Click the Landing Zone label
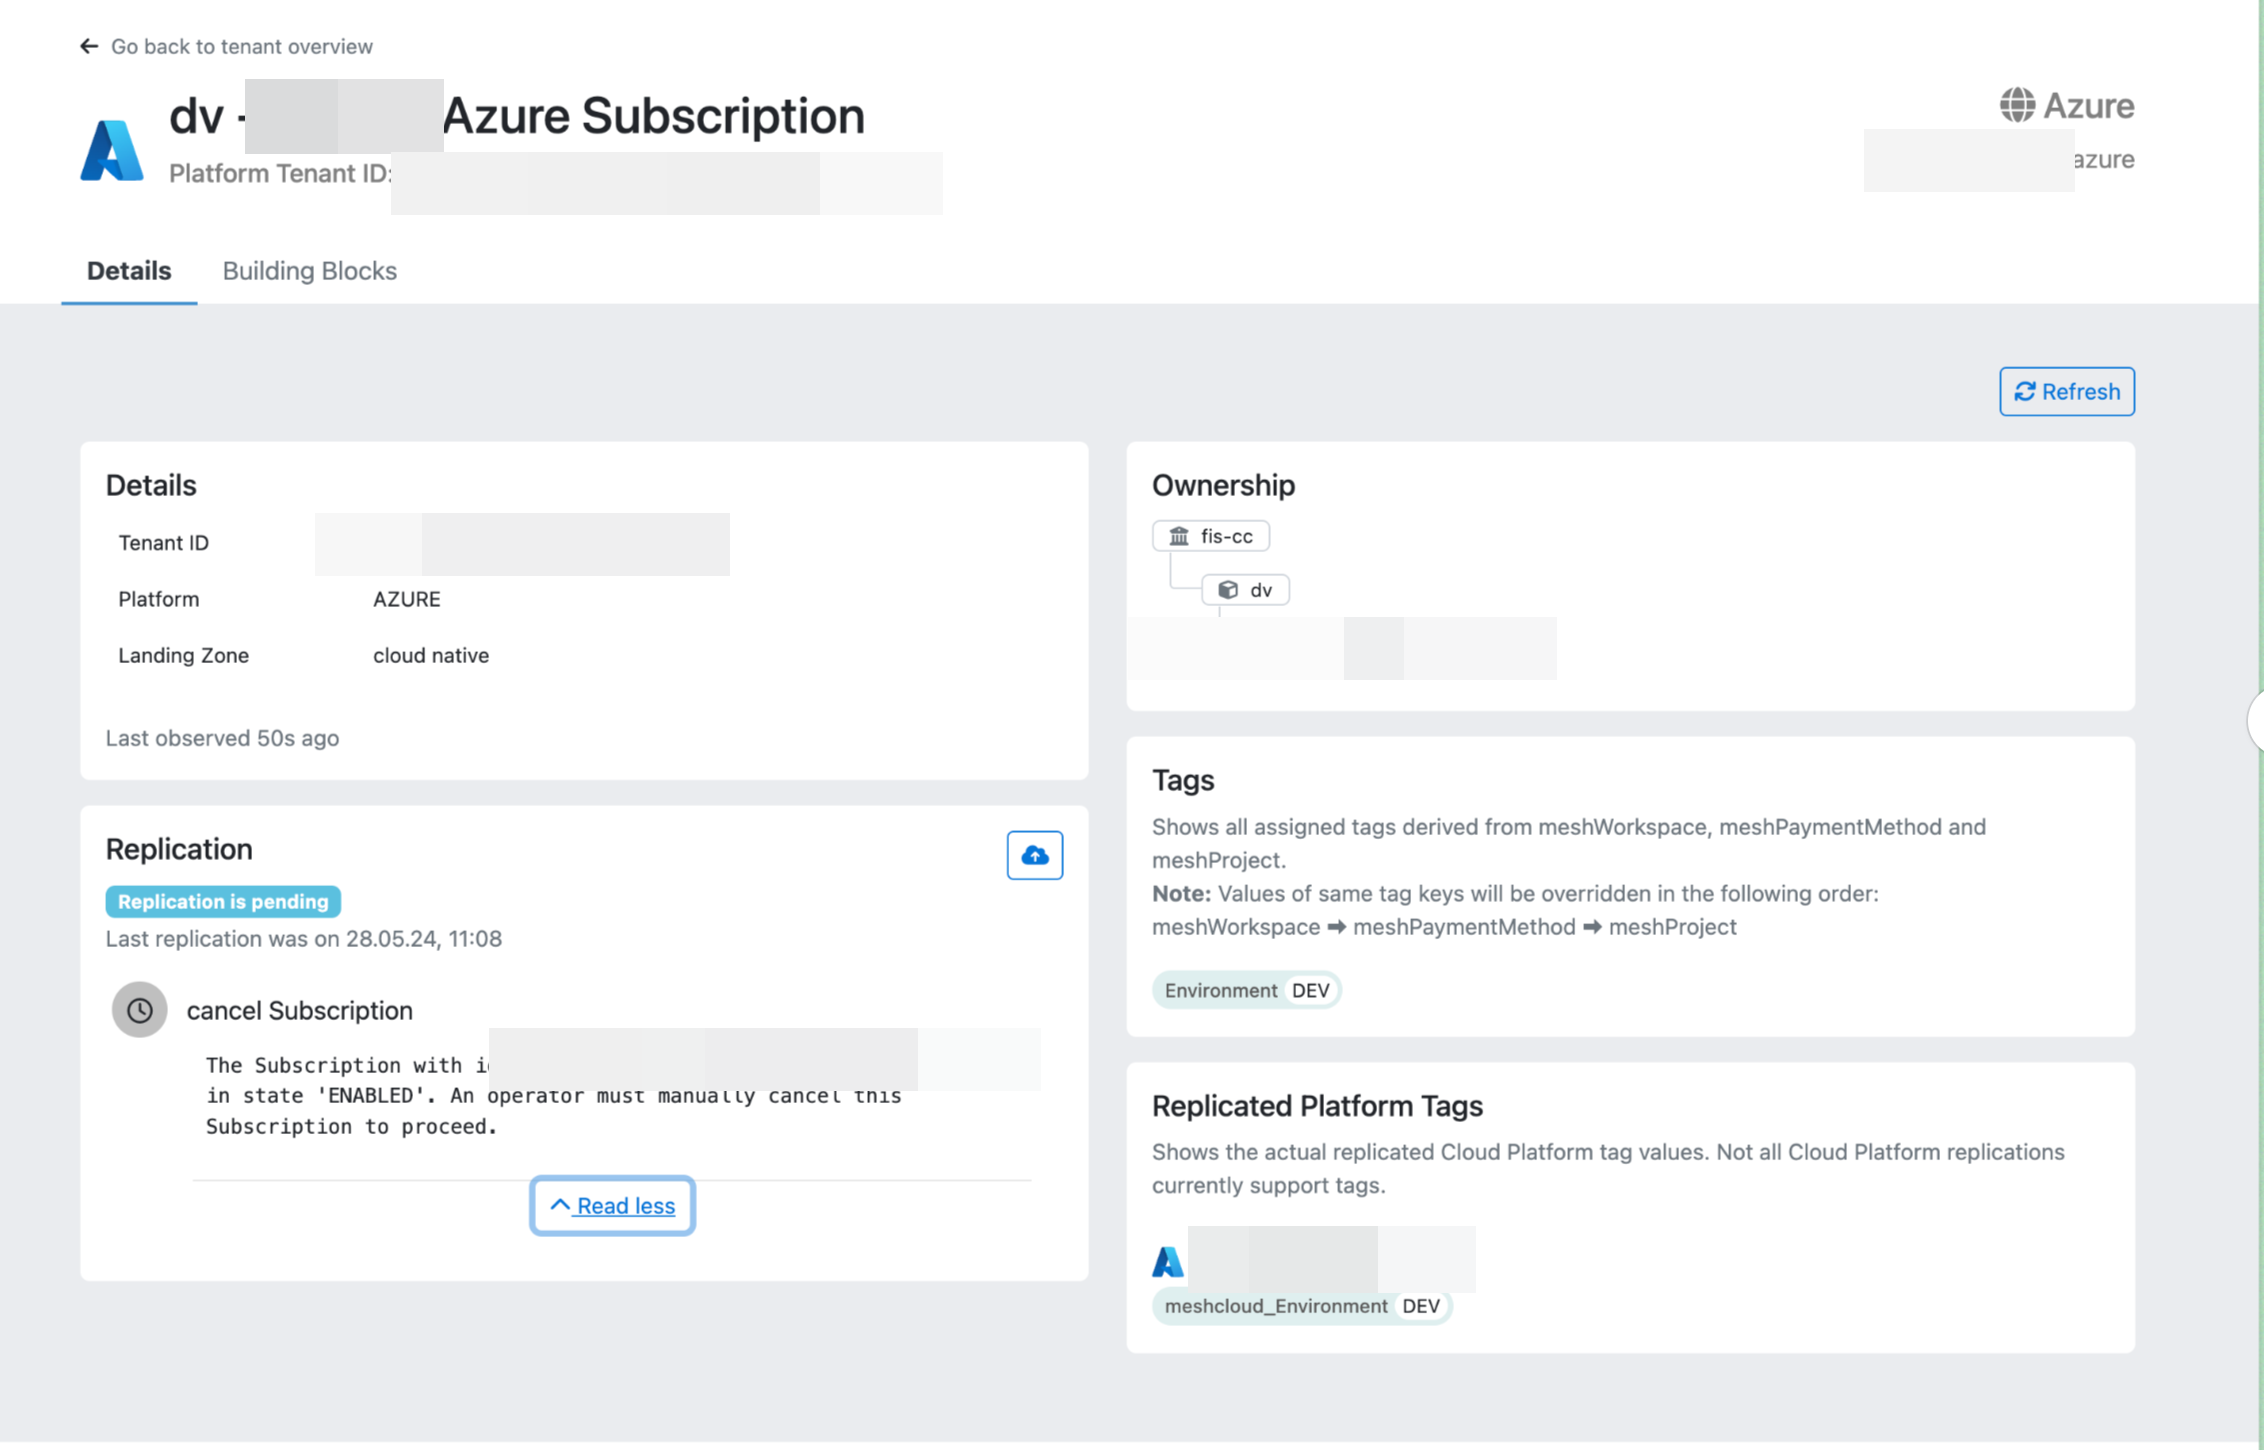The width and height of the screenshot is (2264, 1450). [x=183, y=655]
